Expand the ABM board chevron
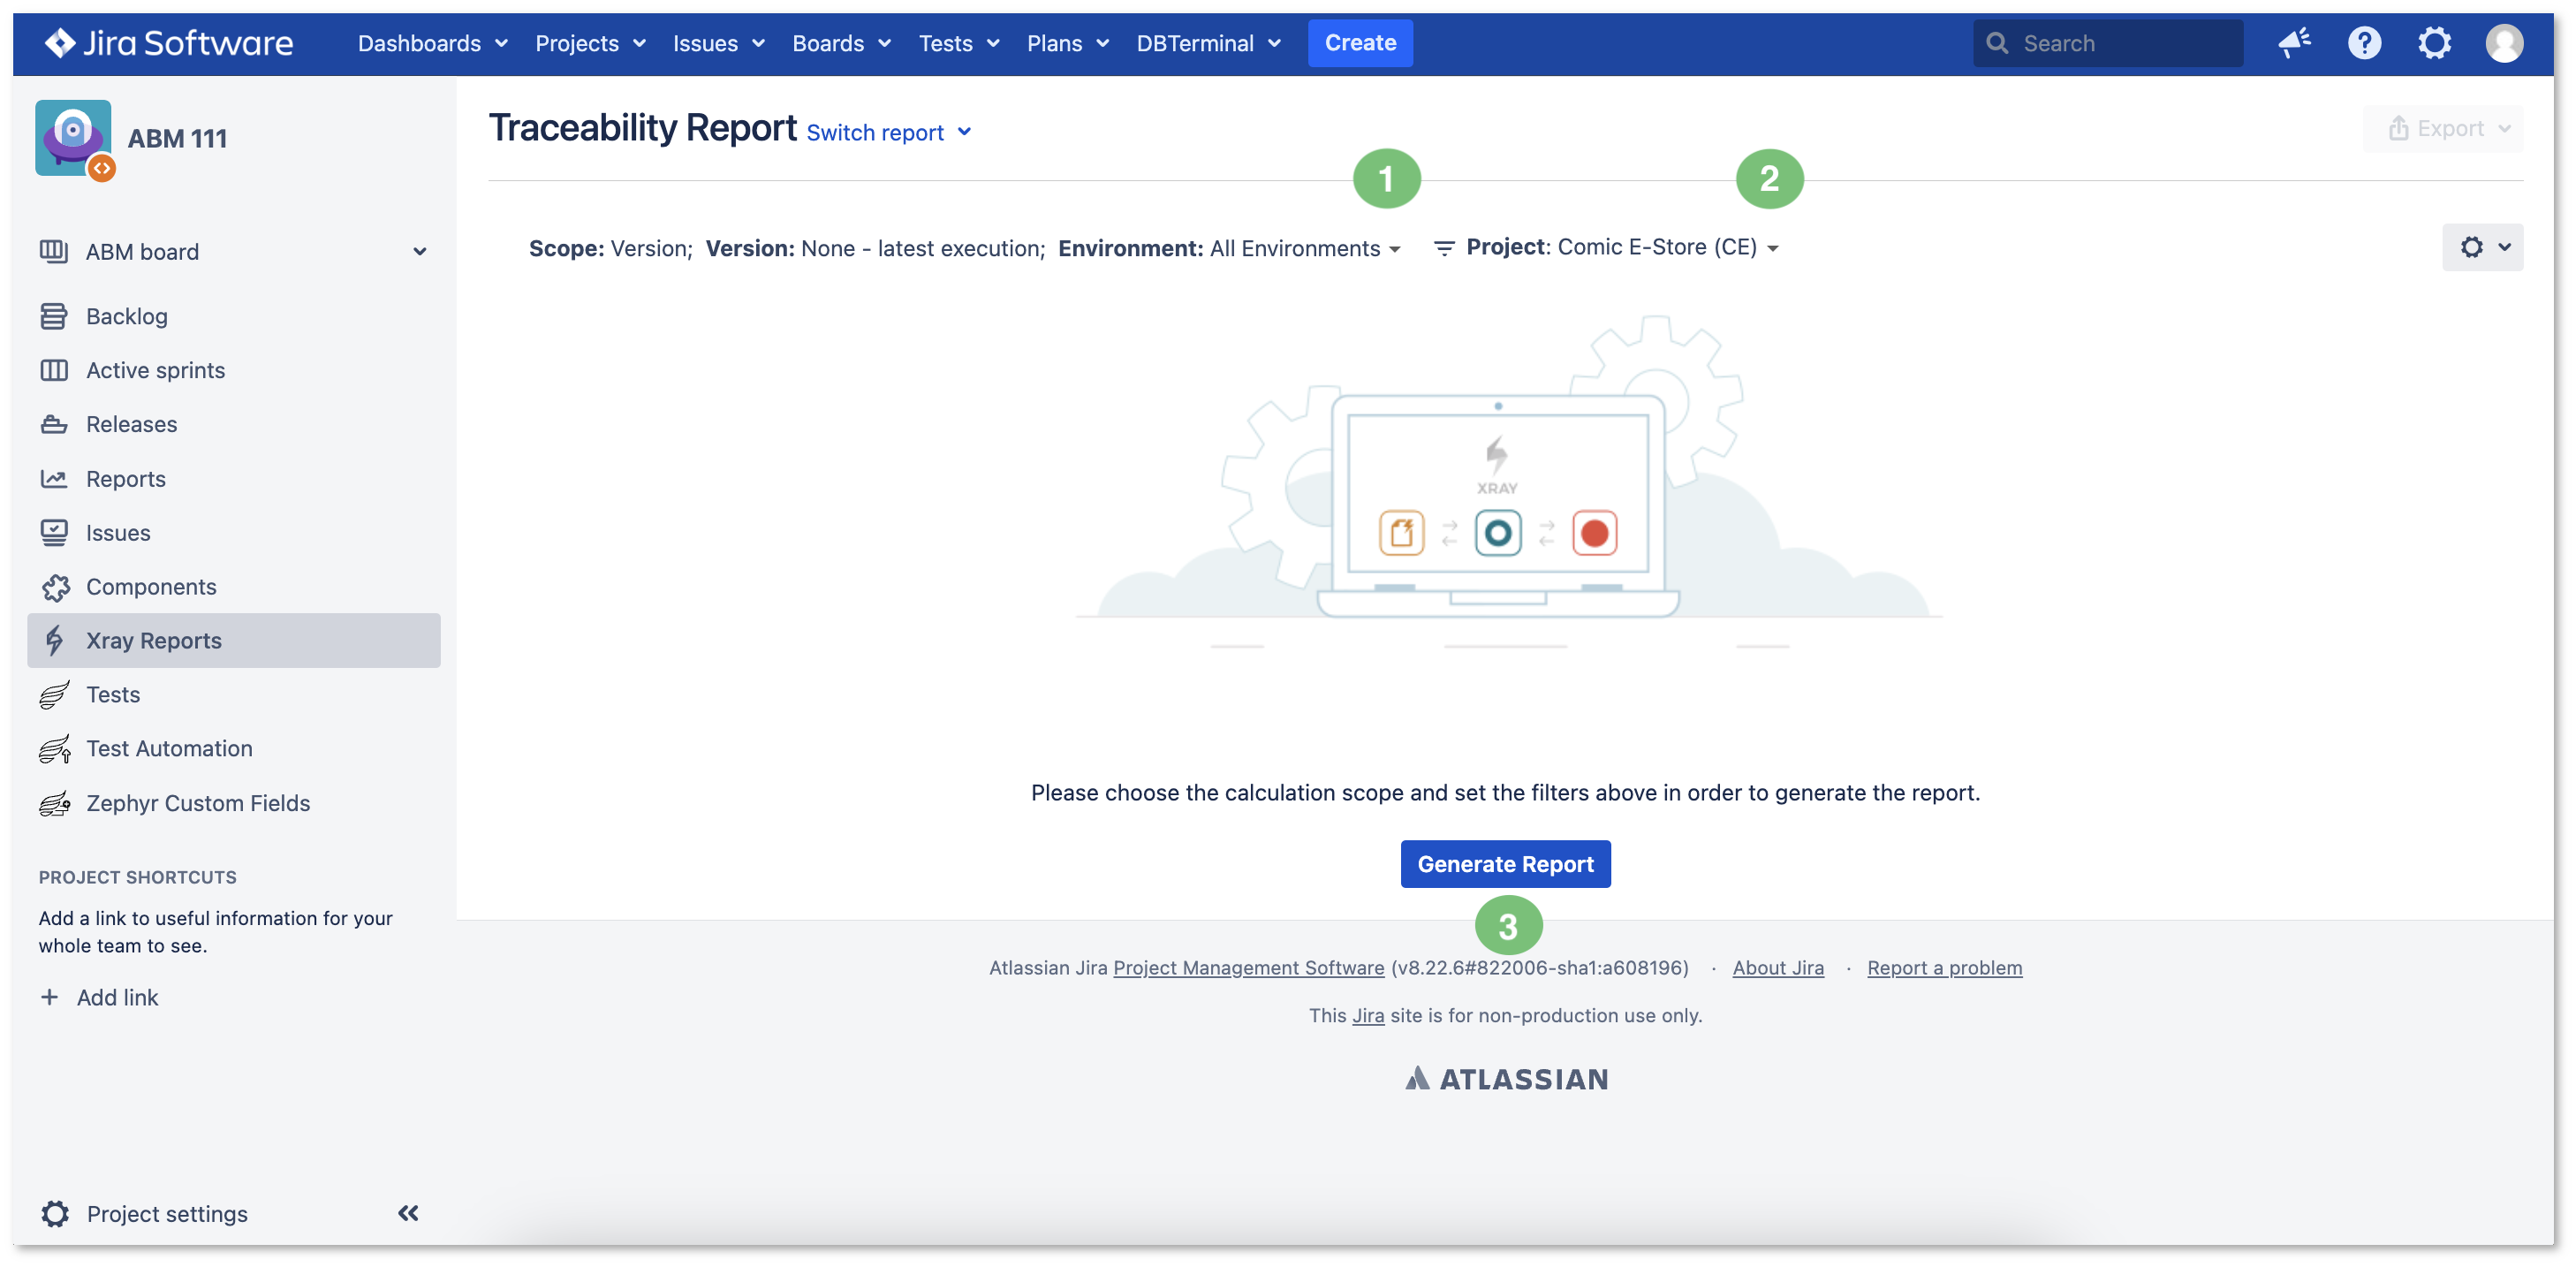This screenshot has width=2576, height=1267. coord(420,251)
